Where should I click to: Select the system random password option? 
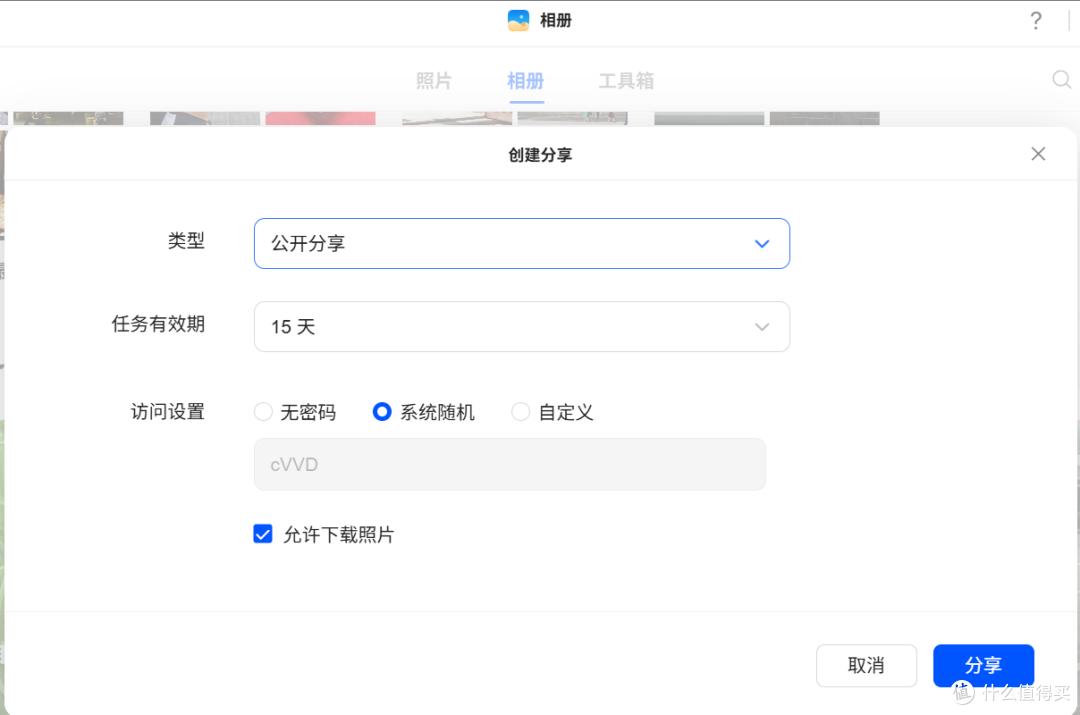(382, 412)
